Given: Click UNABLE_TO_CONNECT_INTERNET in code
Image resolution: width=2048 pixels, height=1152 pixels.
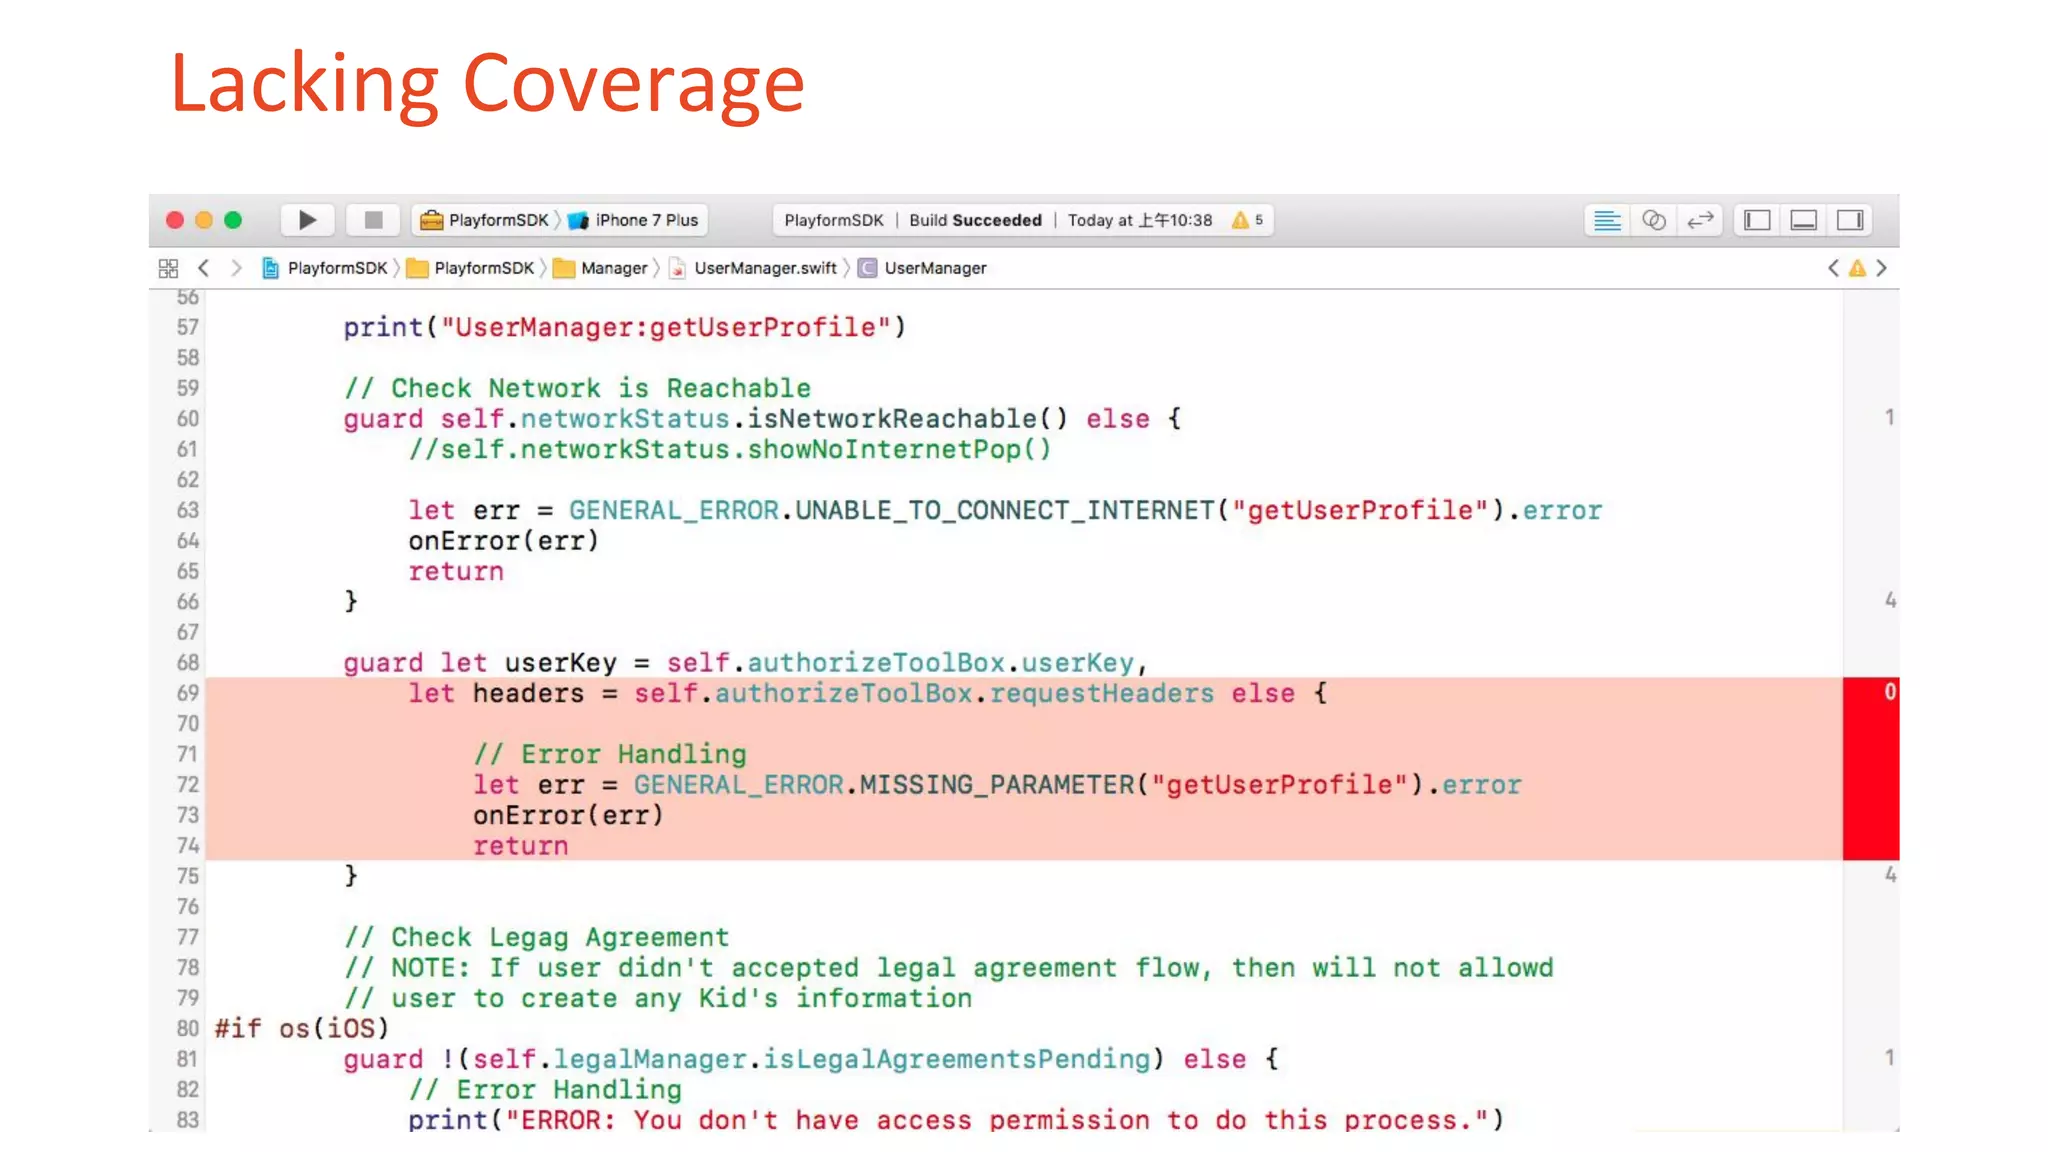Looking at the screenshot, I should coord(1004,511).
